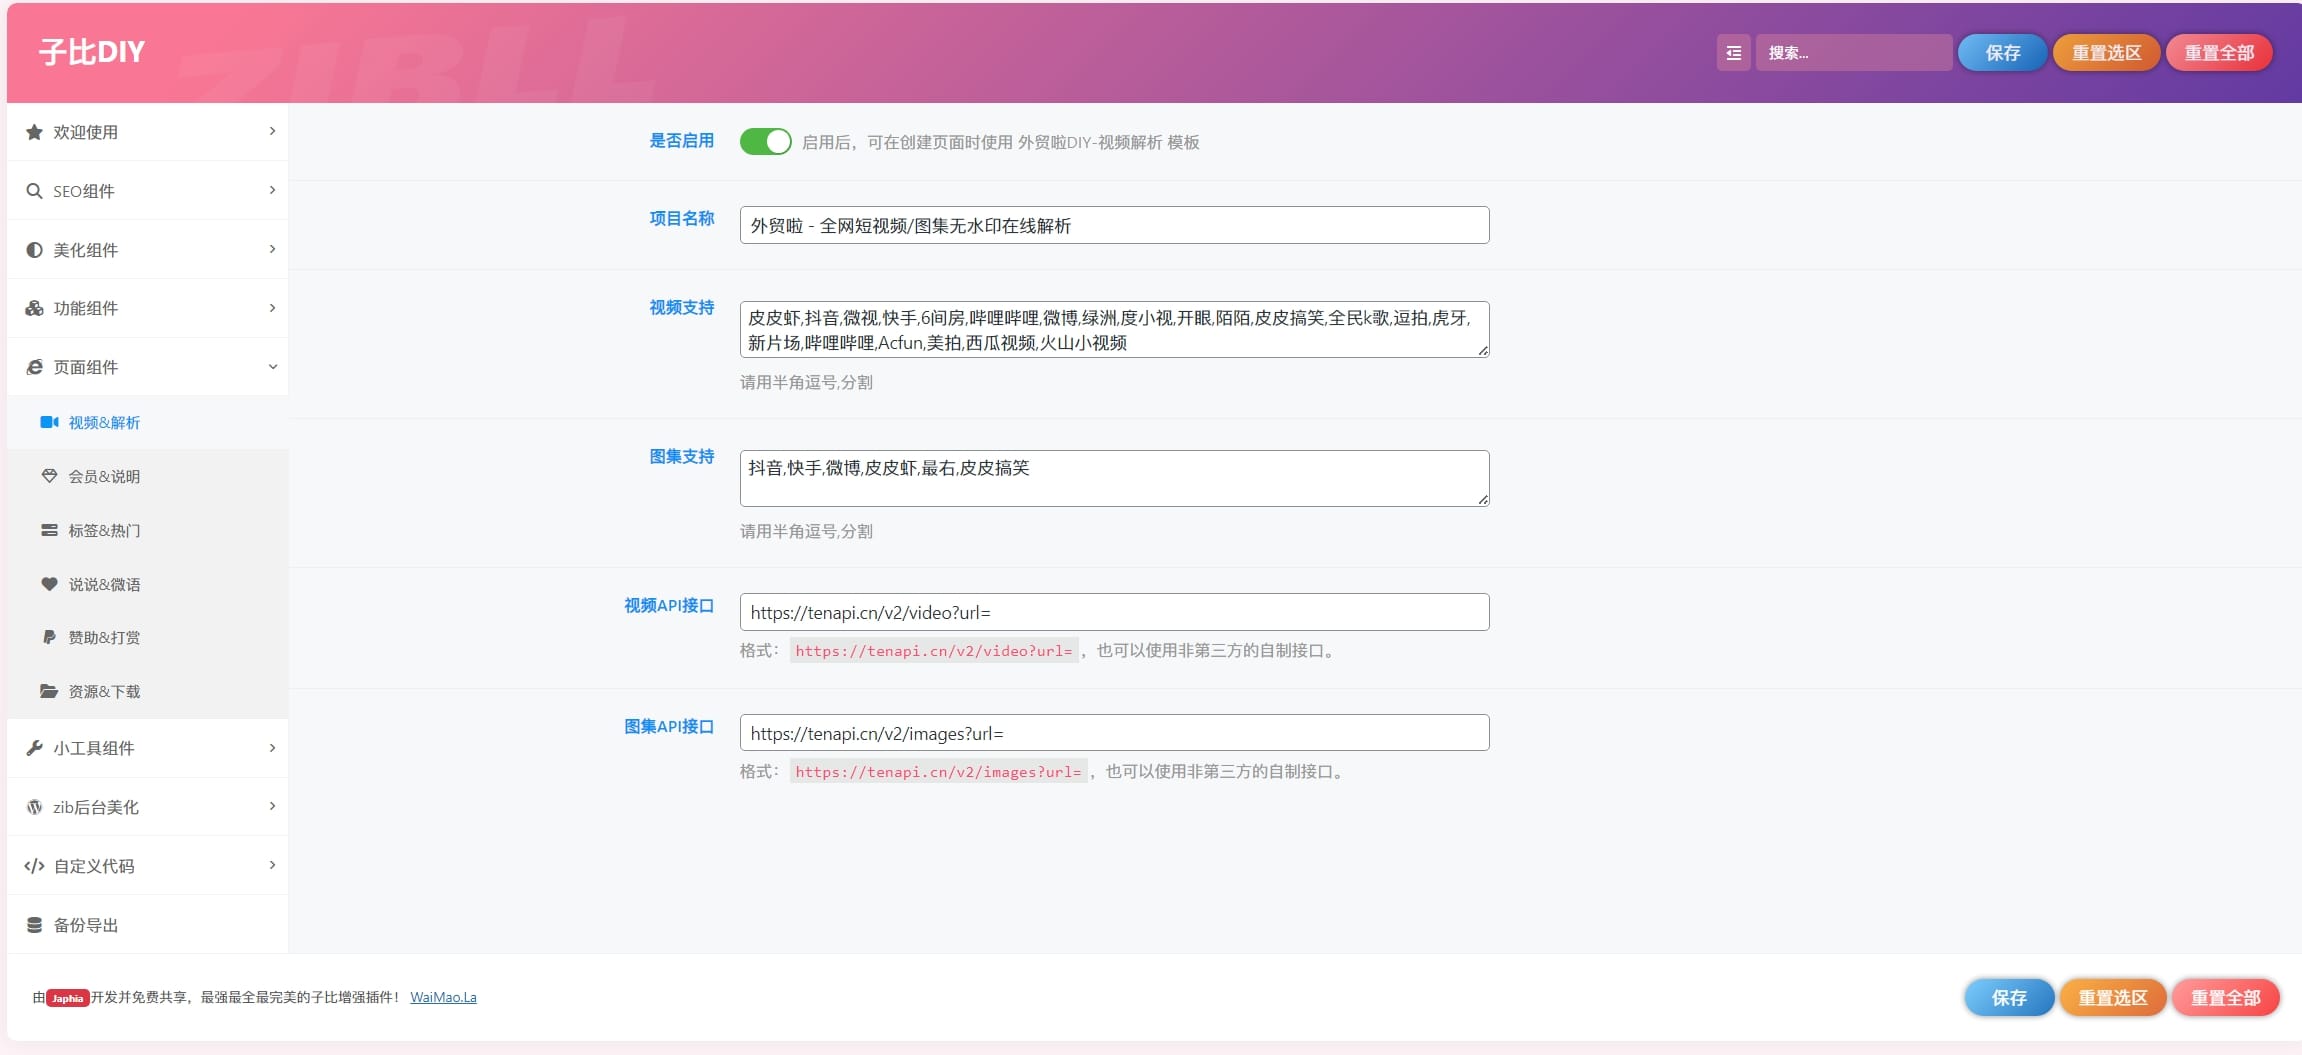Open the 赞助&打赏 submenu item

[x=148, y=637]
